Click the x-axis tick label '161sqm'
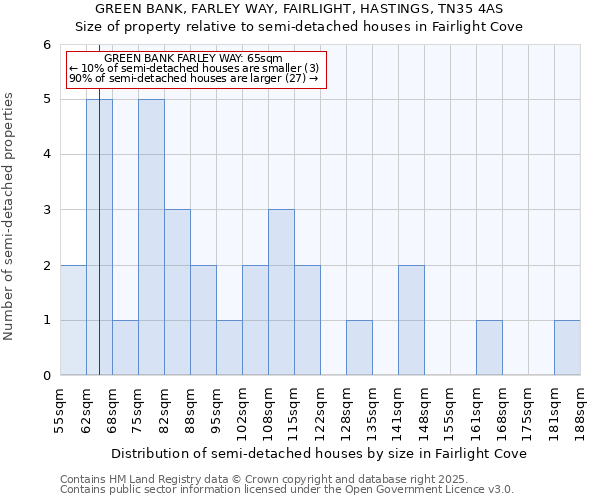The image size is (600, 500). 476,415
